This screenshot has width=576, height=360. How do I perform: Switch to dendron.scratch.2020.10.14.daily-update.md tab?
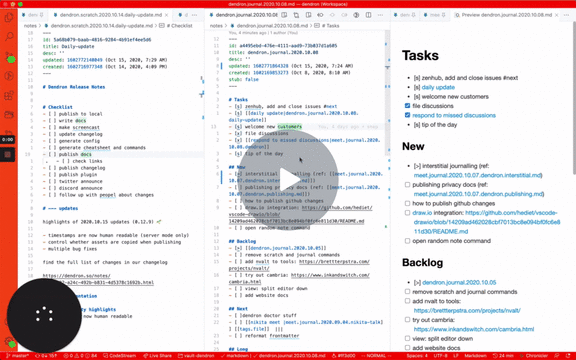(110, 15)
